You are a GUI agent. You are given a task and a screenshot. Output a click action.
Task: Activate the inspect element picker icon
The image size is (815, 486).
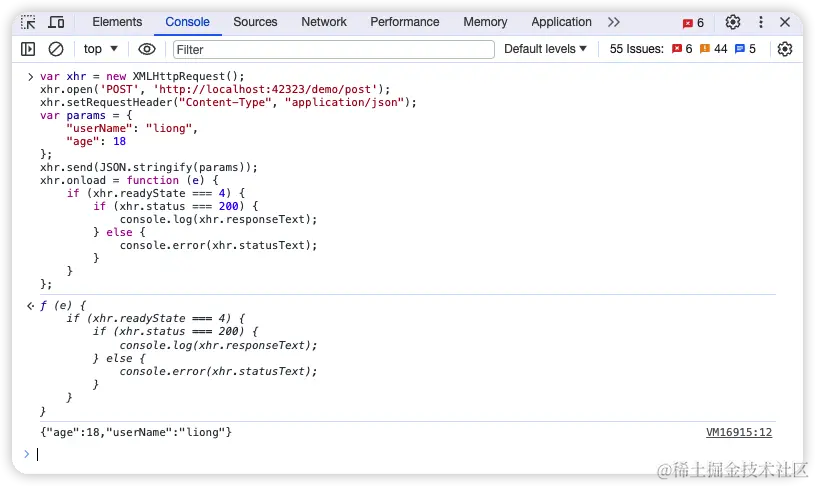click(28, 22)
